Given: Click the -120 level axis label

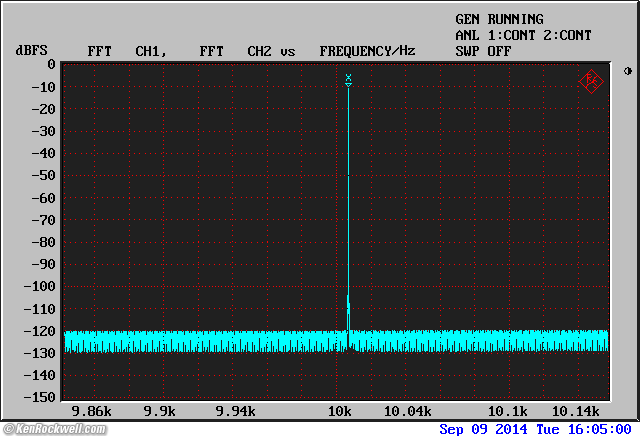Looking at the screenshot, I should [x=40, y=330].
